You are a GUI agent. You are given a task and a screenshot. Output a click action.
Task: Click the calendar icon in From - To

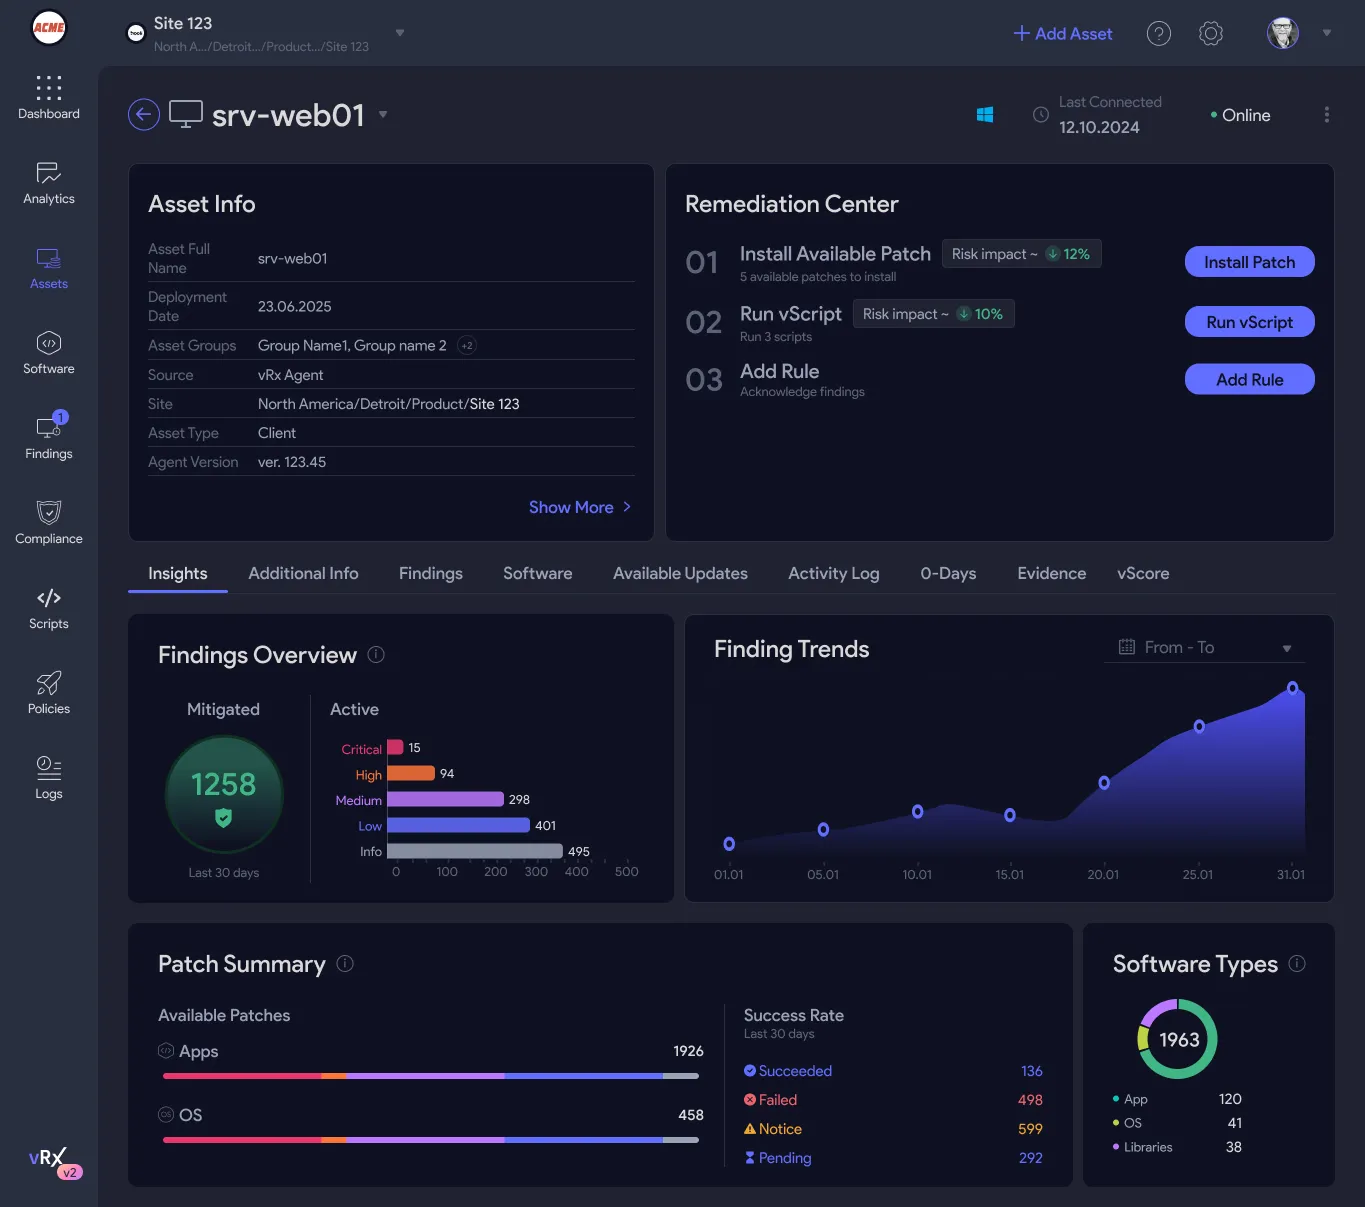point(1127,647)
